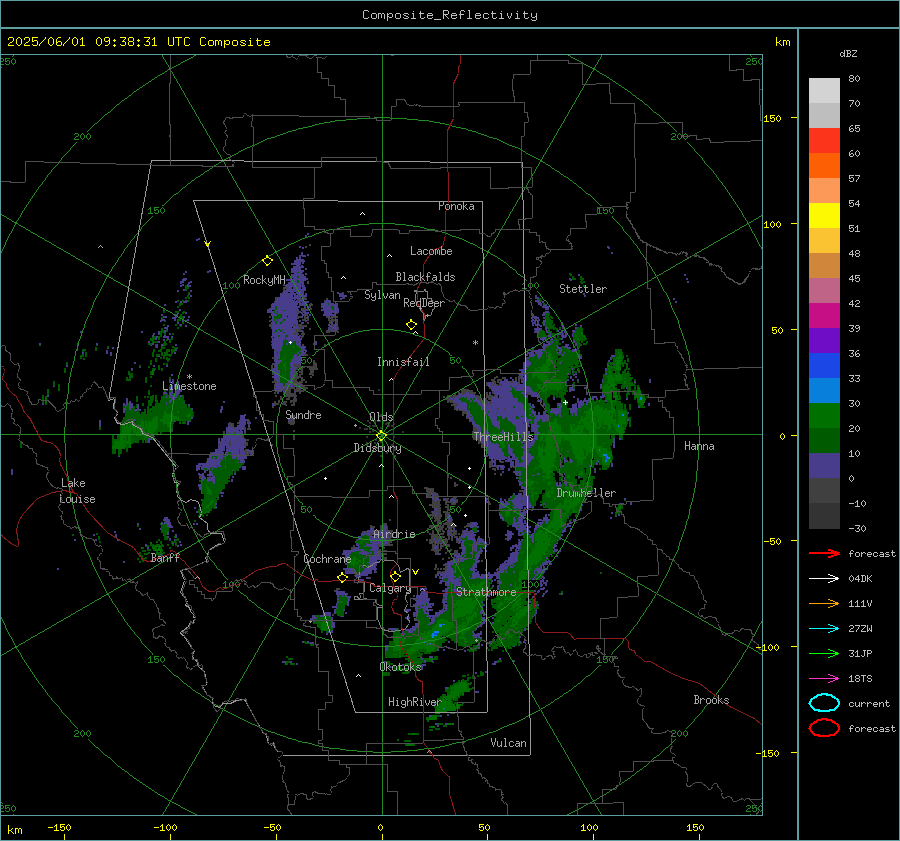This screenshot has width=900, height=841.
Task: Pick the cyan 27ZW arrow icon
Action: click(x=824, y=629)
